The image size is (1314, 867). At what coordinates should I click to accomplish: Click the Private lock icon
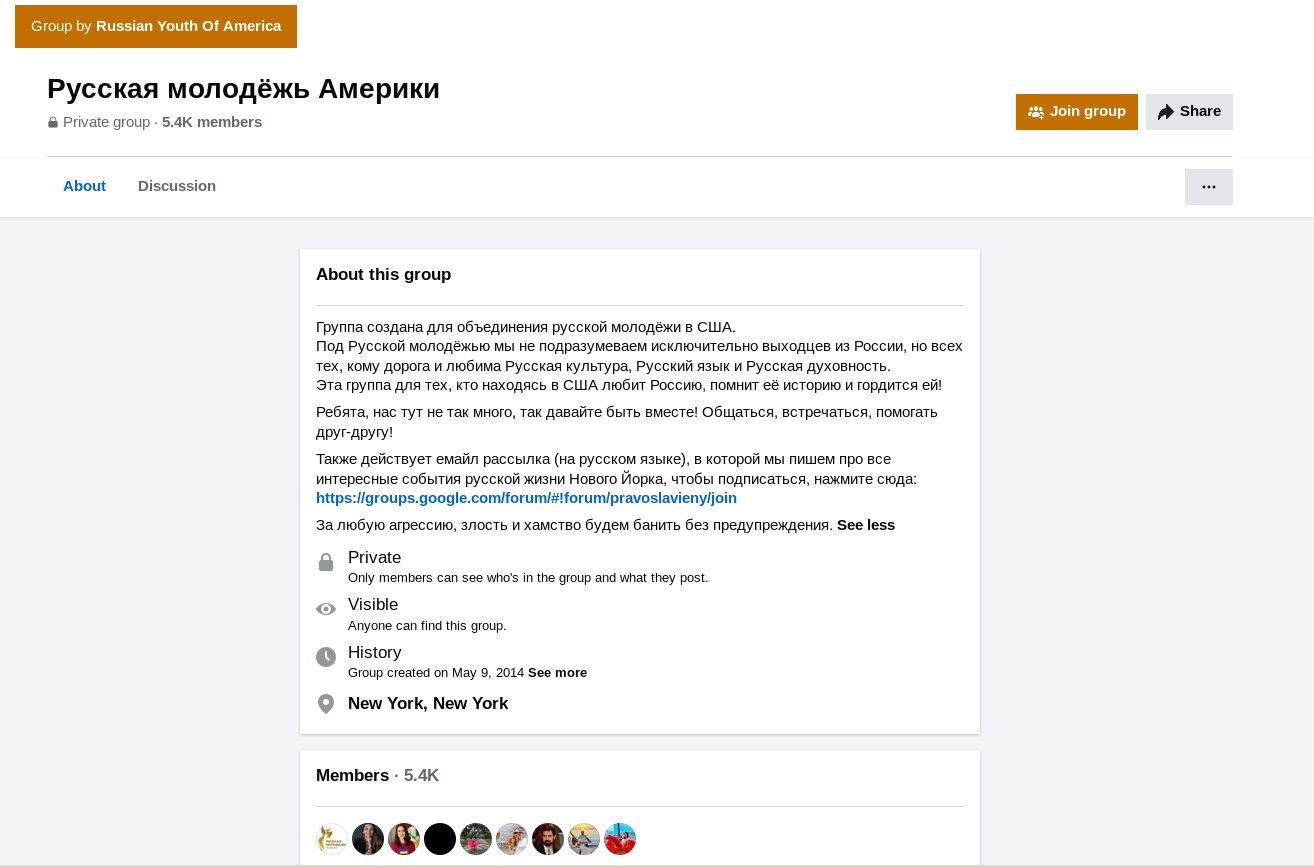click(x=326, y=563)
